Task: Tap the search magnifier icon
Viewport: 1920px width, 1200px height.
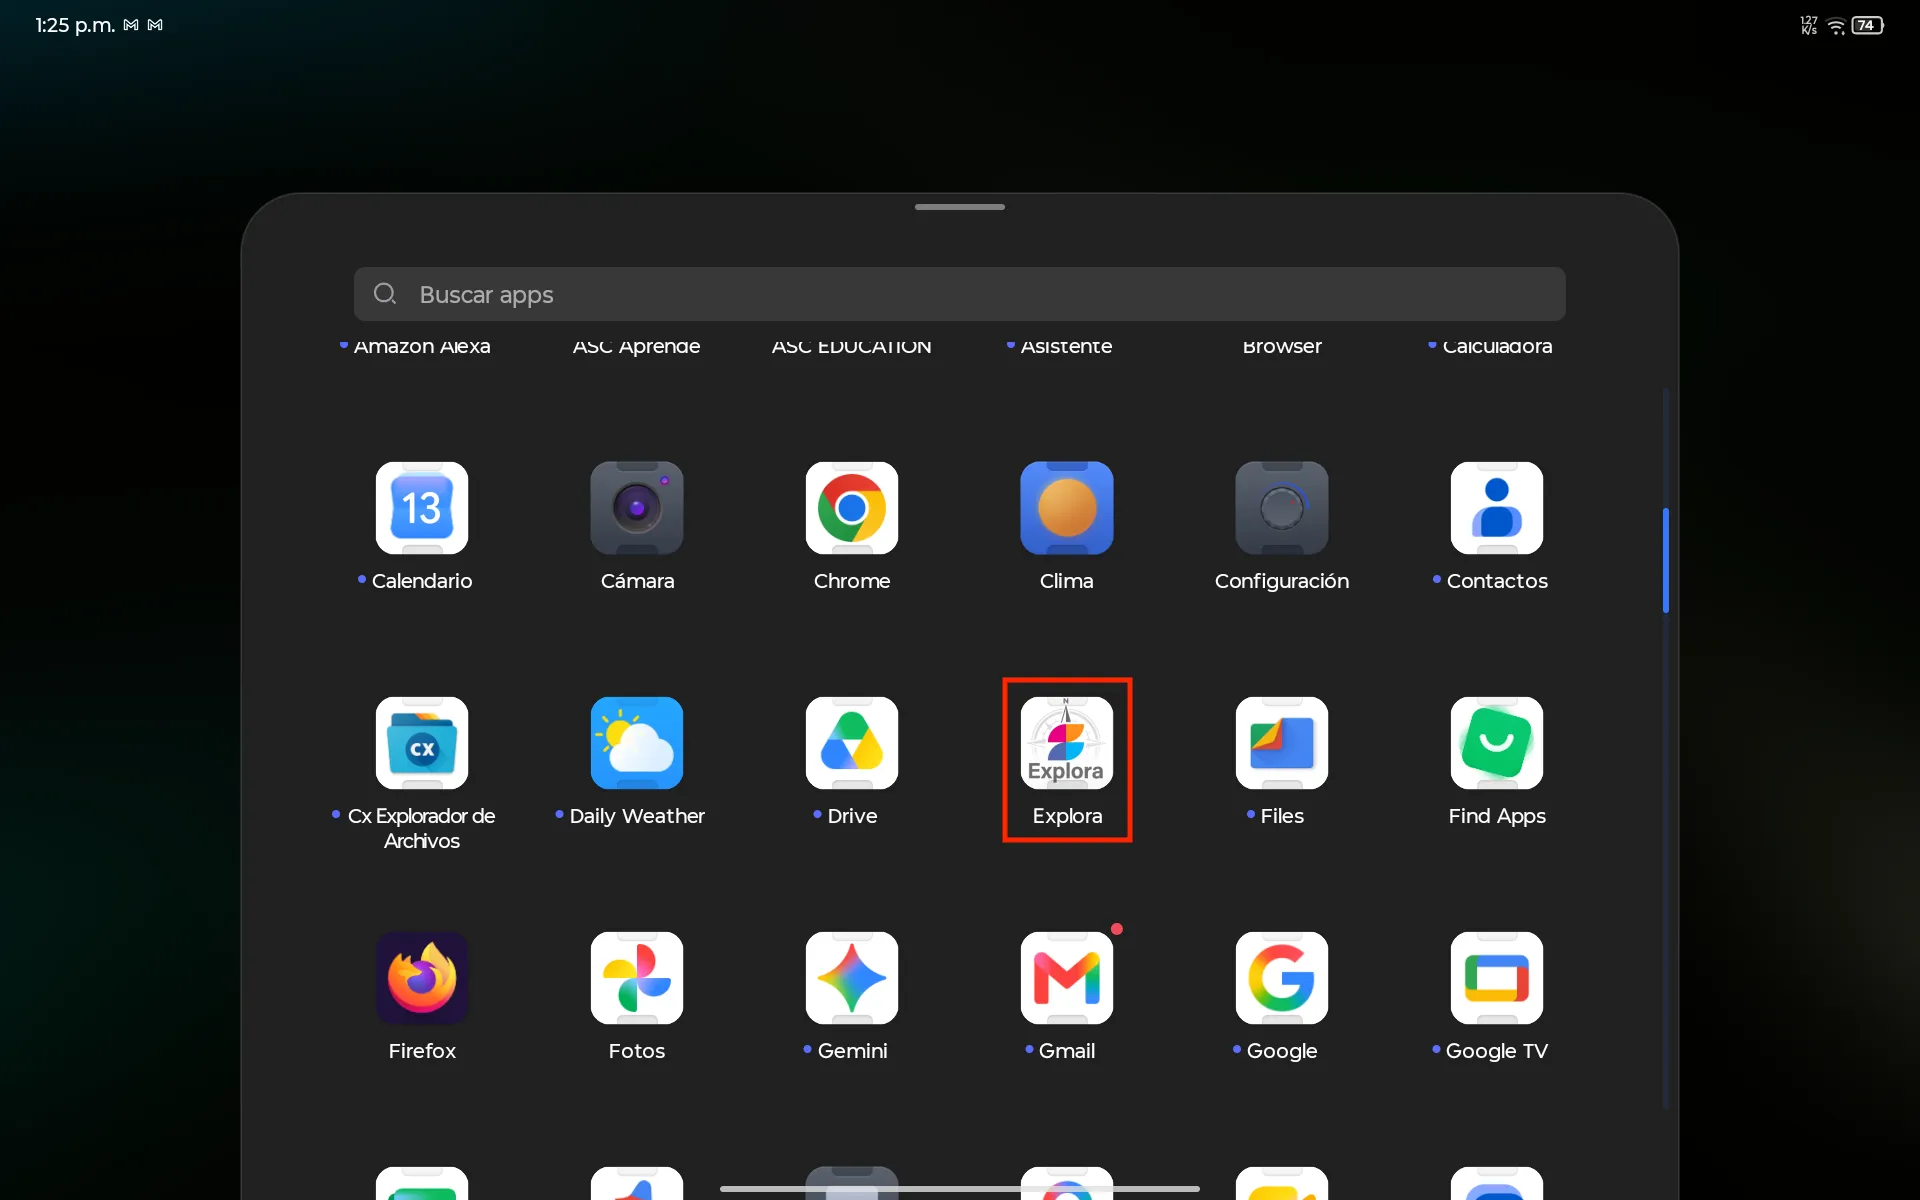Action: (x=385, y=294)
